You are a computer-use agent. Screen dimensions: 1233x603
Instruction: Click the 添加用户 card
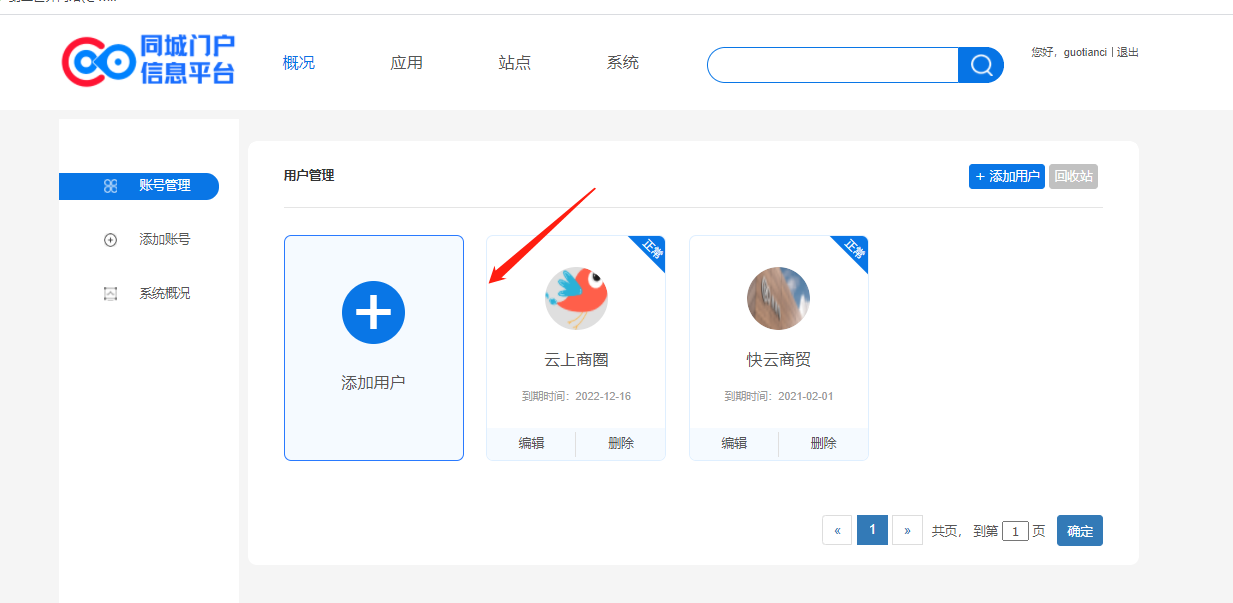pyautogui.click(x=374, y=348)
